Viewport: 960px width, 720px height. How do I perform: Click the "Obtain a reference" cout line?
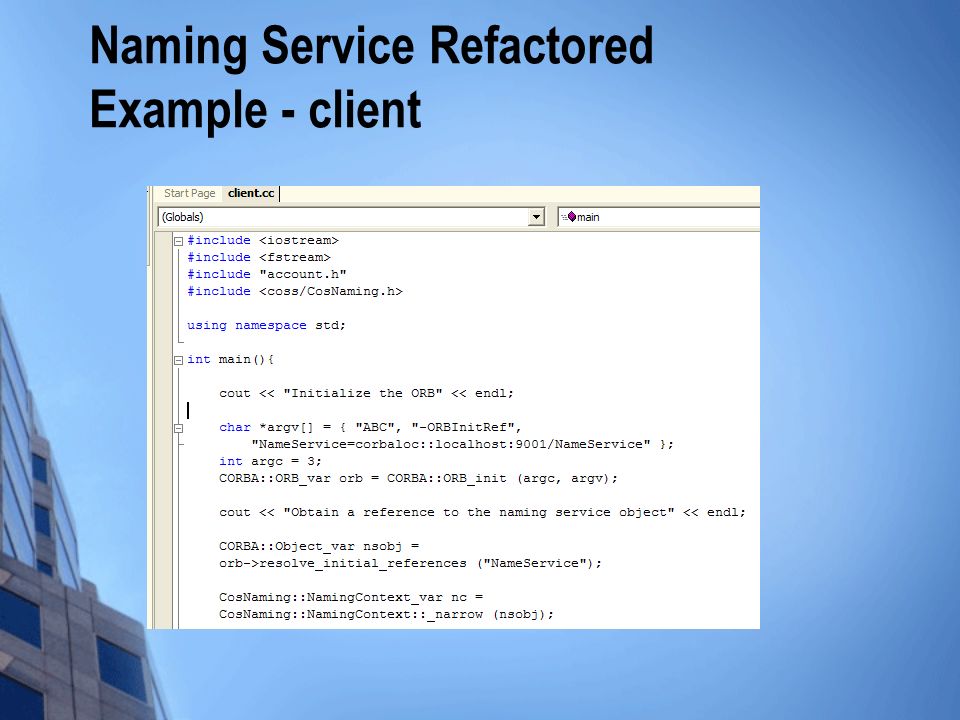click(482, 512)
